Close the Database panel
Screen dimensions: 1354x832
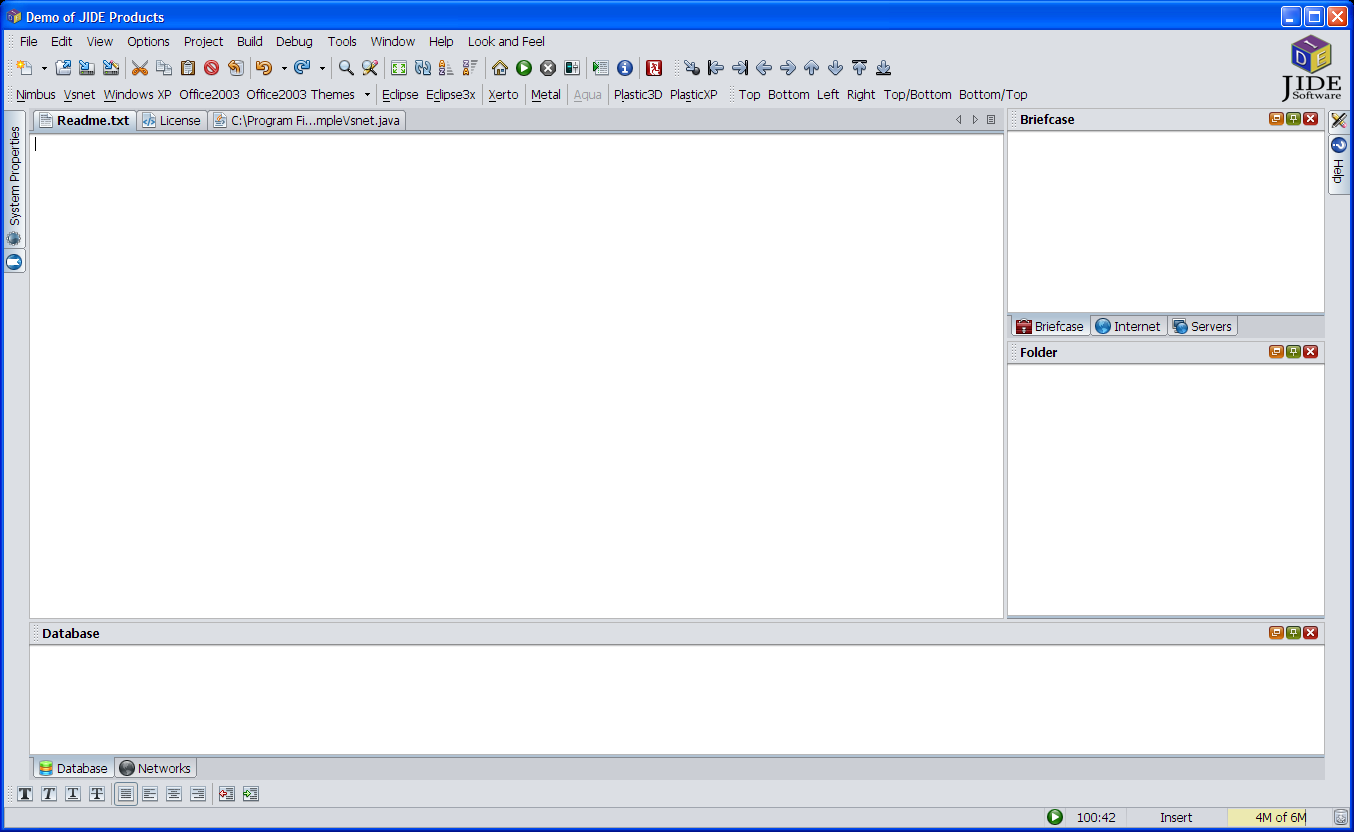point(1310,633)
